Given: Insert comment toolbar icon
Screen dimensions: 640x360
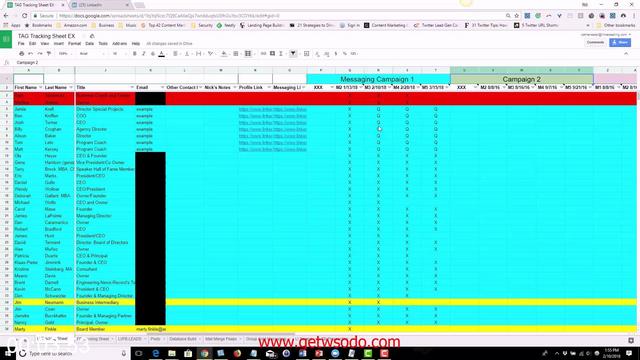Looking at the screenshot, I should tap(272, 53).
